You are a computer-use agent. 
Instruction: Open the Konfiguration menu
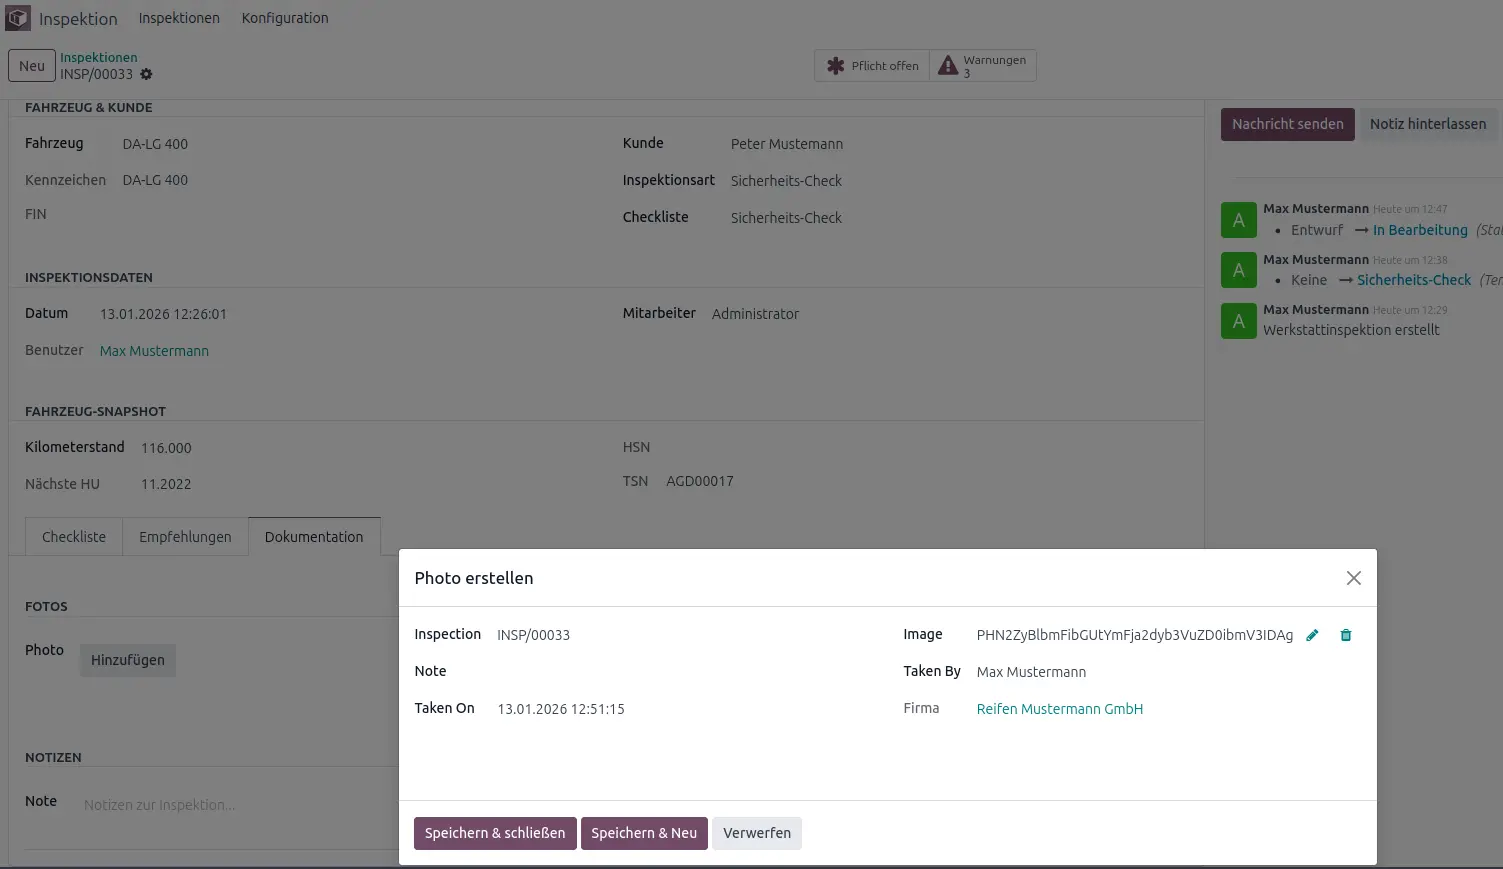[285, 18]
